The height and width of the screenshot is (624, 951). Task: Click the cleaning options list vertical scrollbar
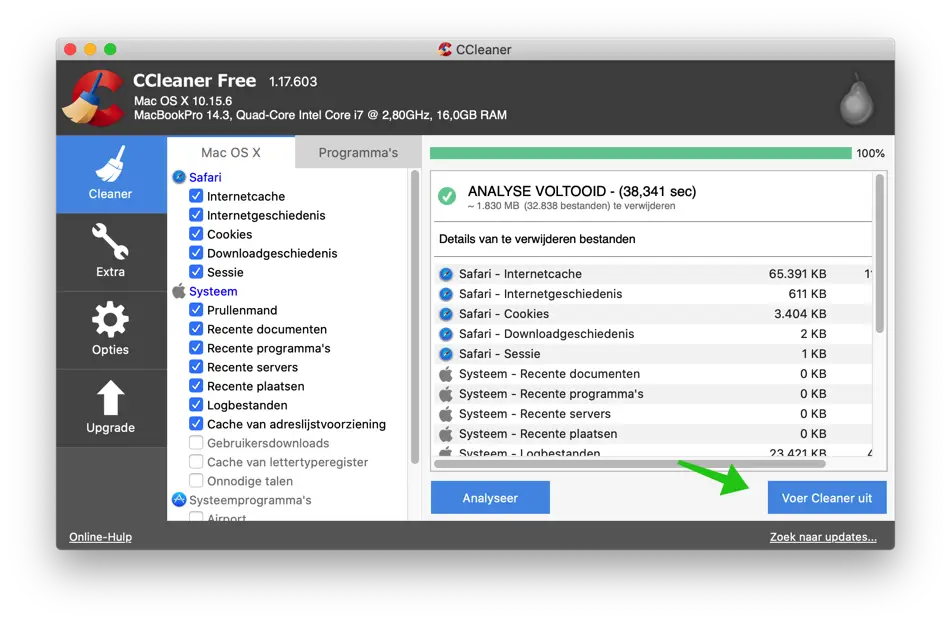pos(415,317)
